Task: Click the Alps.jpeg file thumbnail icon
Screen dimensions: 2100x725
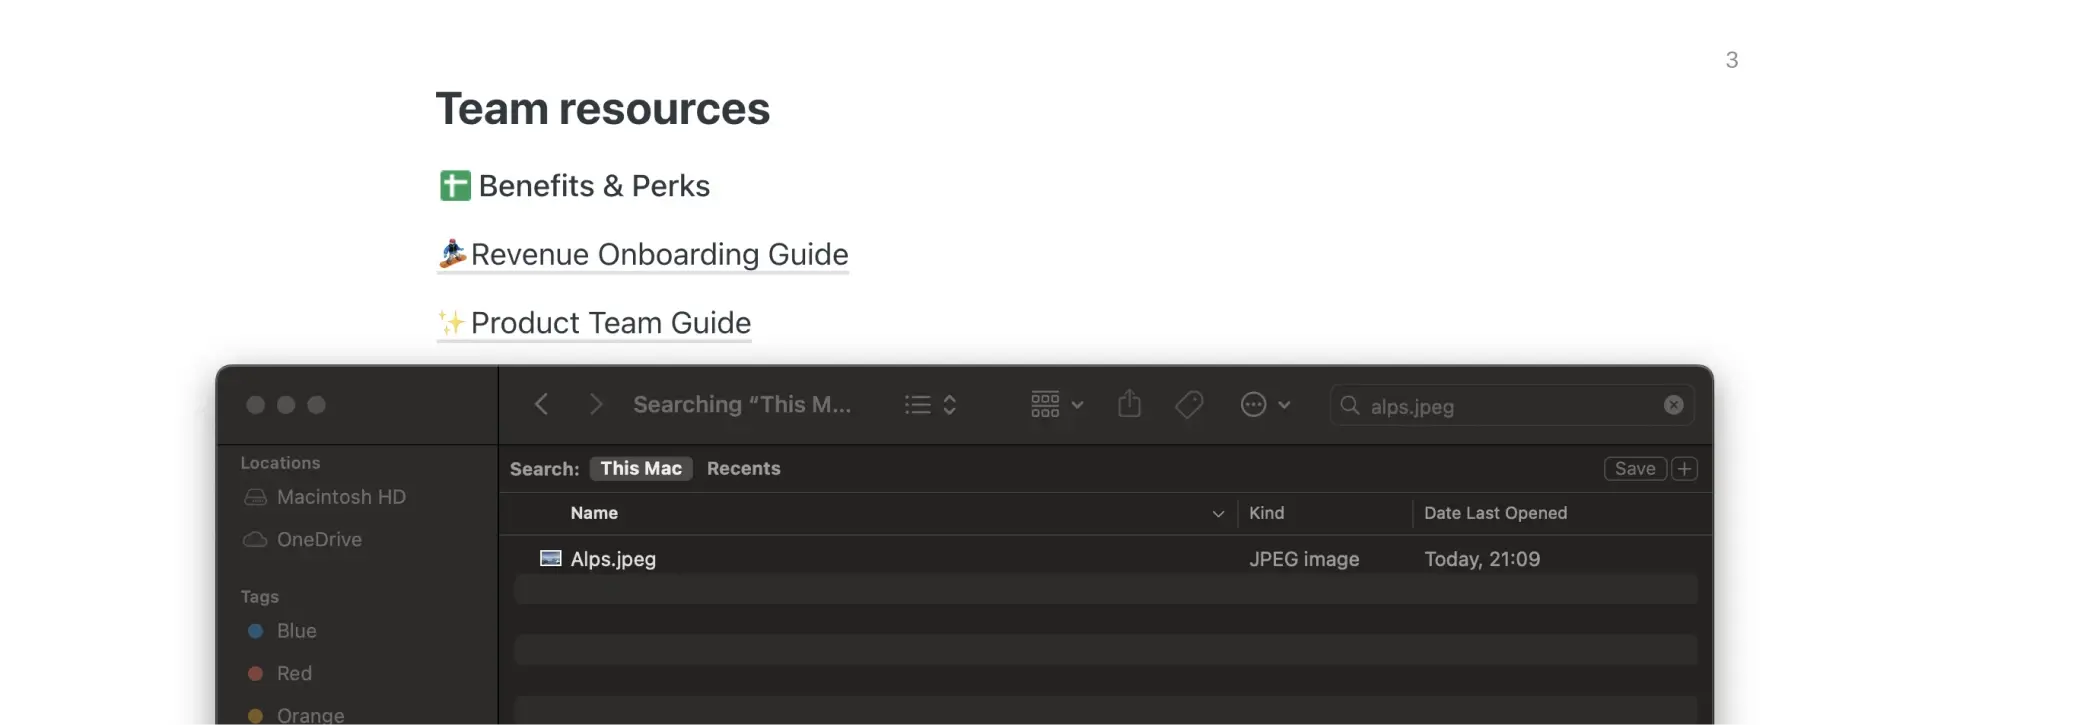Action: [x=550, y=559]
